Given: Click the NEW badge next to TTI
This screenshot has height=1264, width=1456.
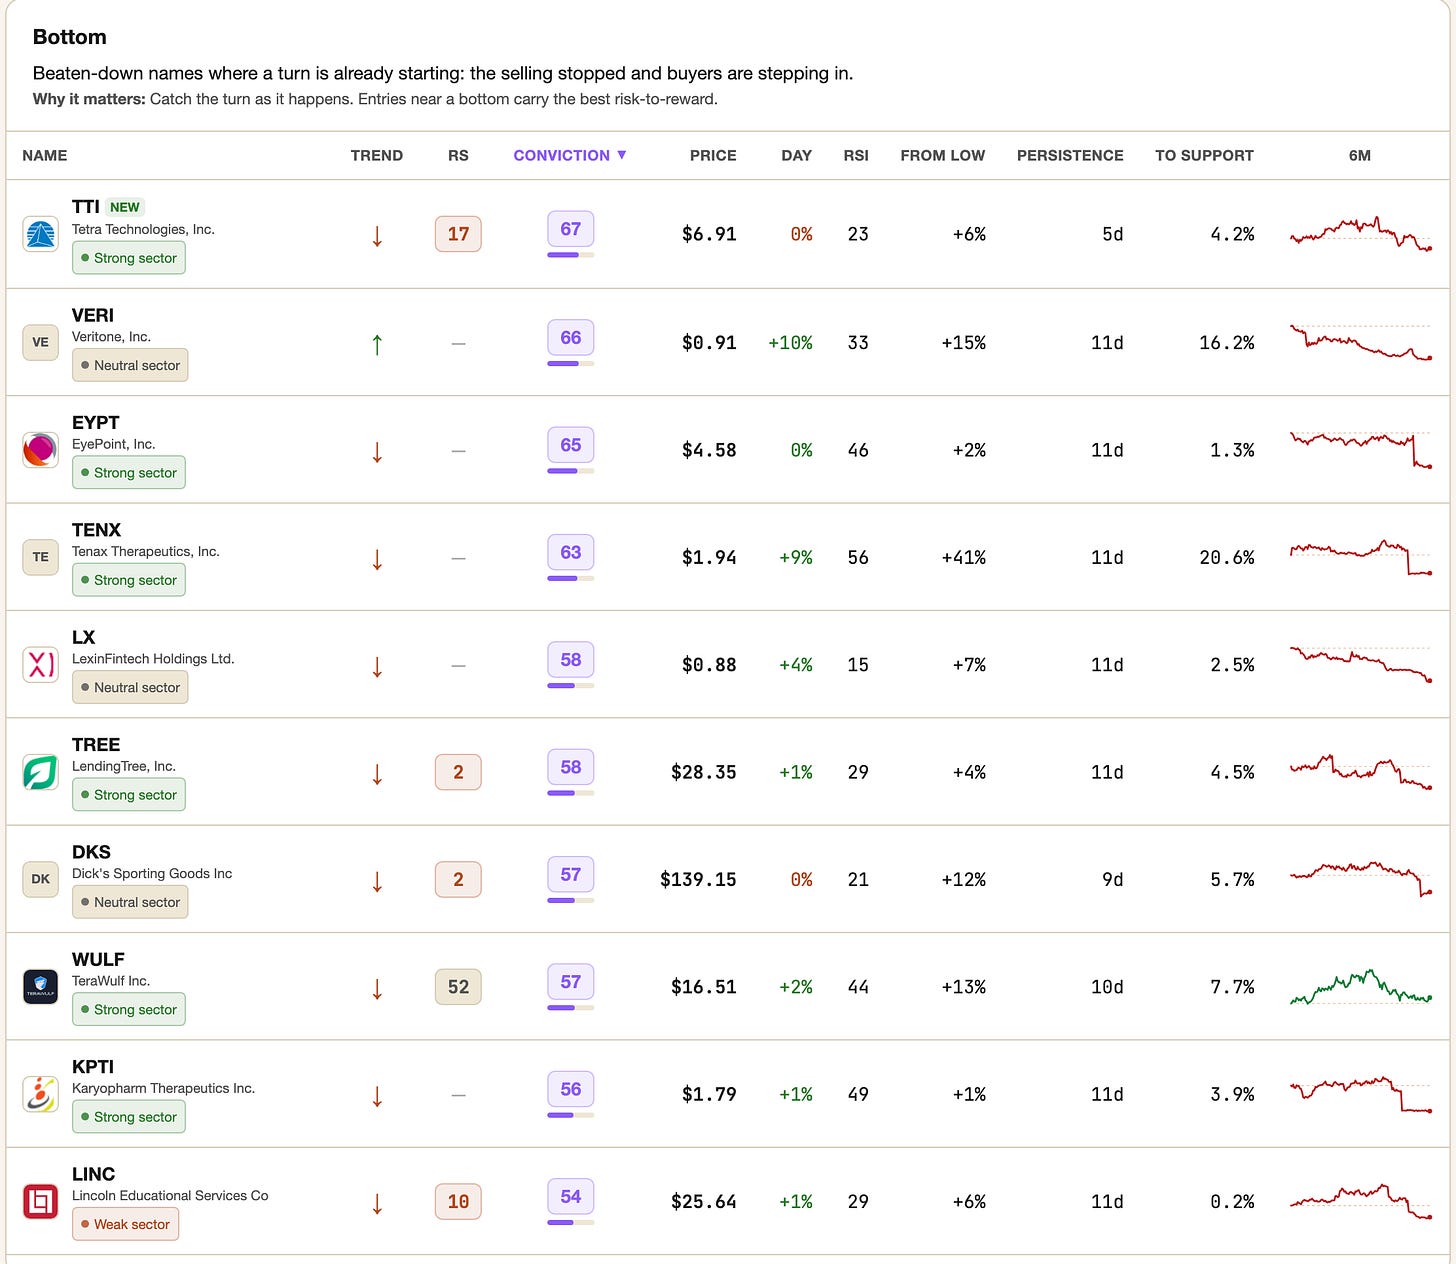Looking at the screenshot, I should click(125, 207).
